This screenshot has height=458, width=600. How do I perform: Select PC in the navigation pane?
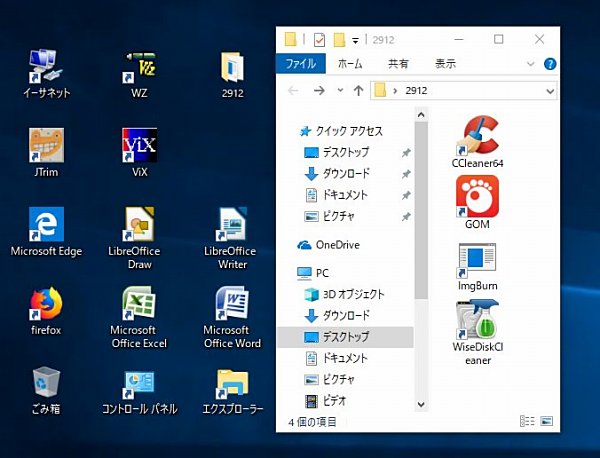tap(313, 273)
